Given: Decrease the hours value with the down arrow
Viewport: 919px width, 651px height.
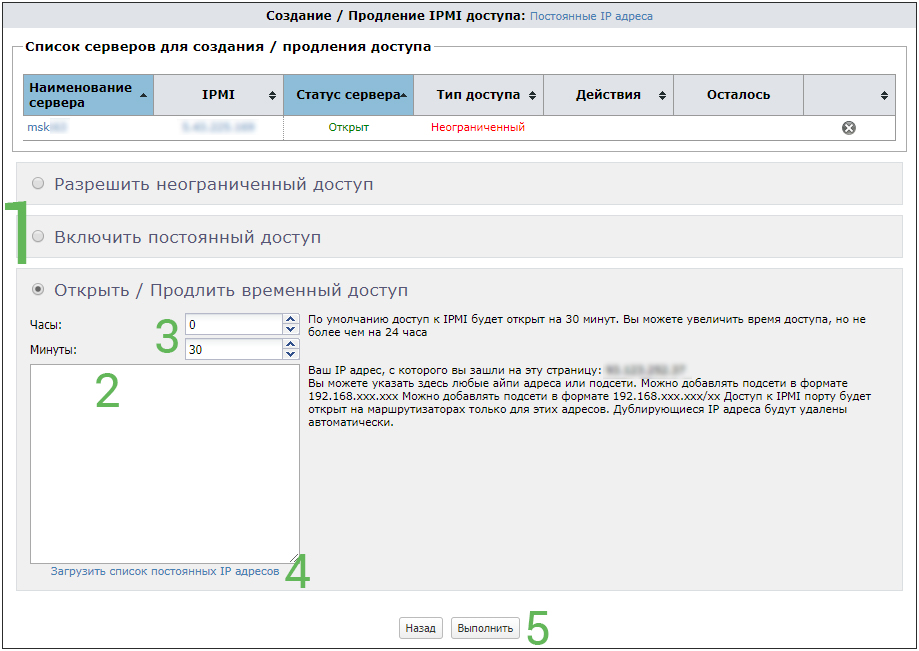Looking at the screenshot, I should pyautogui.click(x=291, y=329).
